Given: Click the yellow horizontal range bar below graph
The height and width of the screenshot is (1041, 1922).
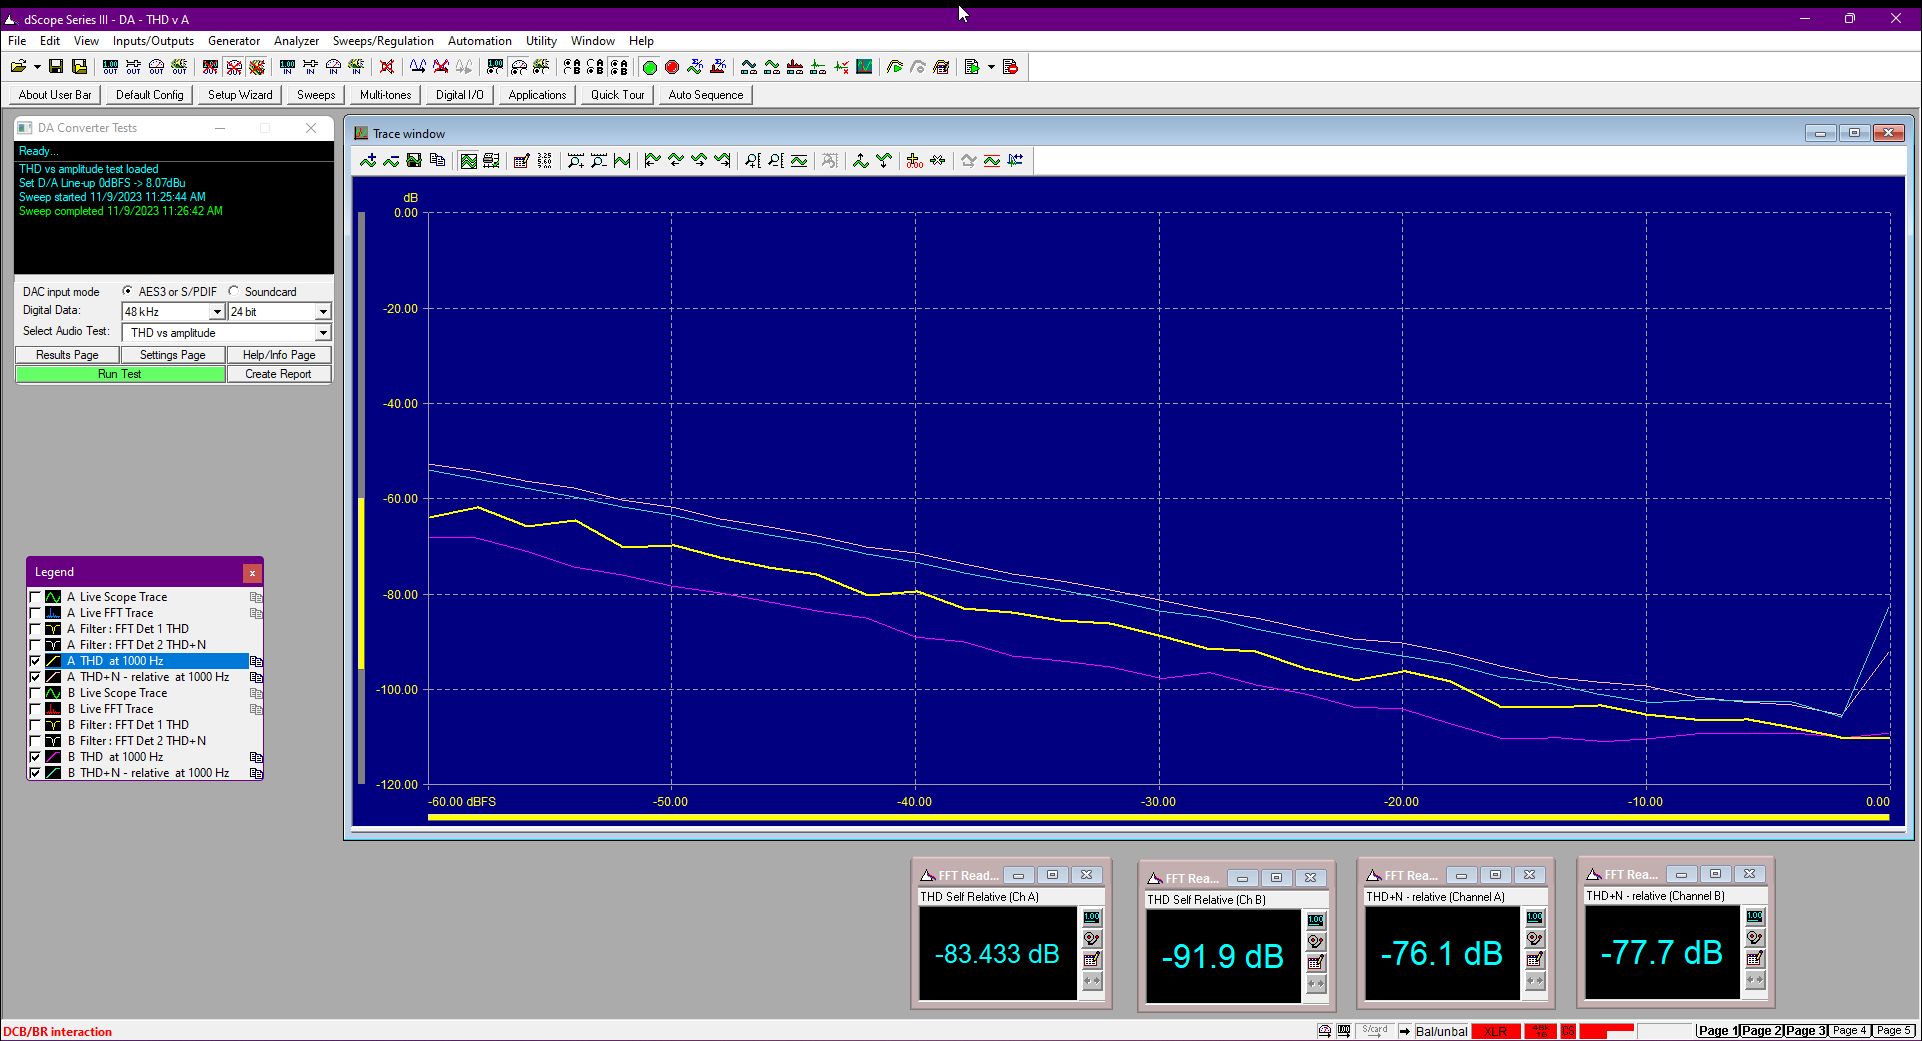Looking at the screenshot, I should tap(1158, 817).
